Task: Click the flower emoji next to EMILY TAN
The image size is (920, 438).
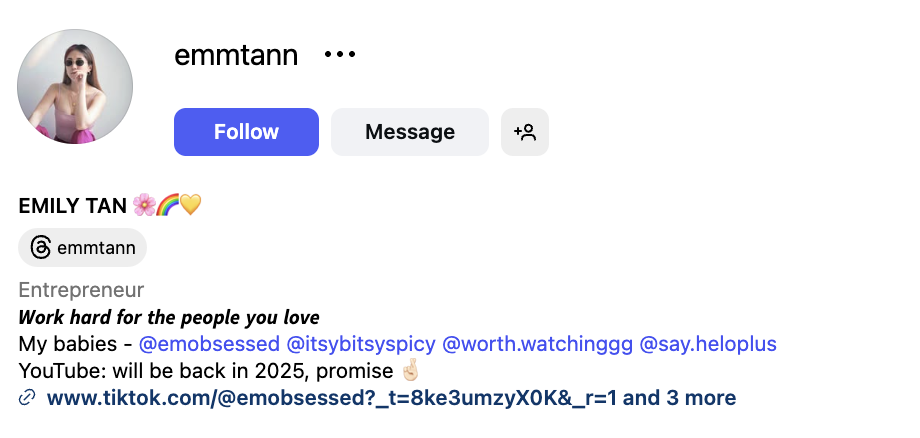Action: pos(144,206)
